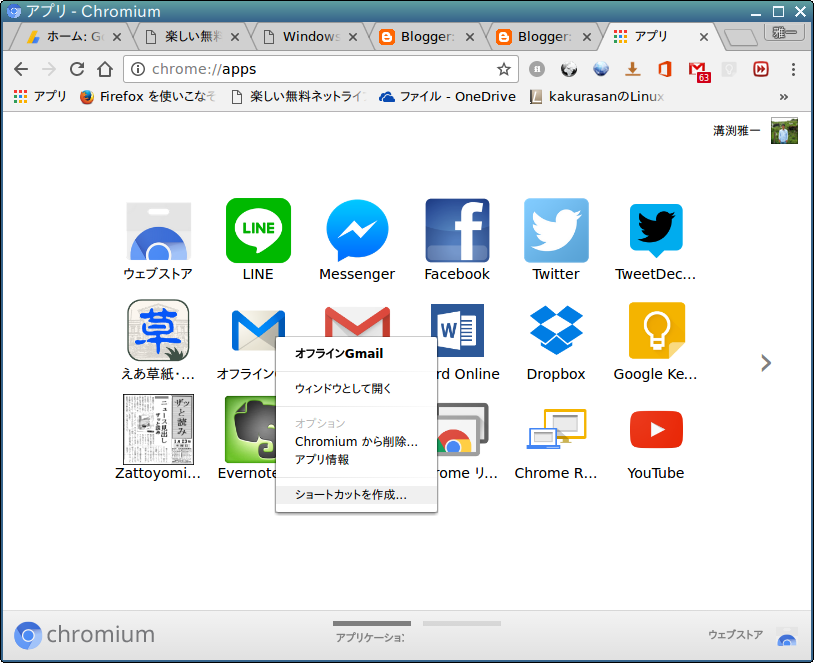Open the Gmail checker extension with 63 badge
This screenshot has width=814, height=663.
pos(698,71)
